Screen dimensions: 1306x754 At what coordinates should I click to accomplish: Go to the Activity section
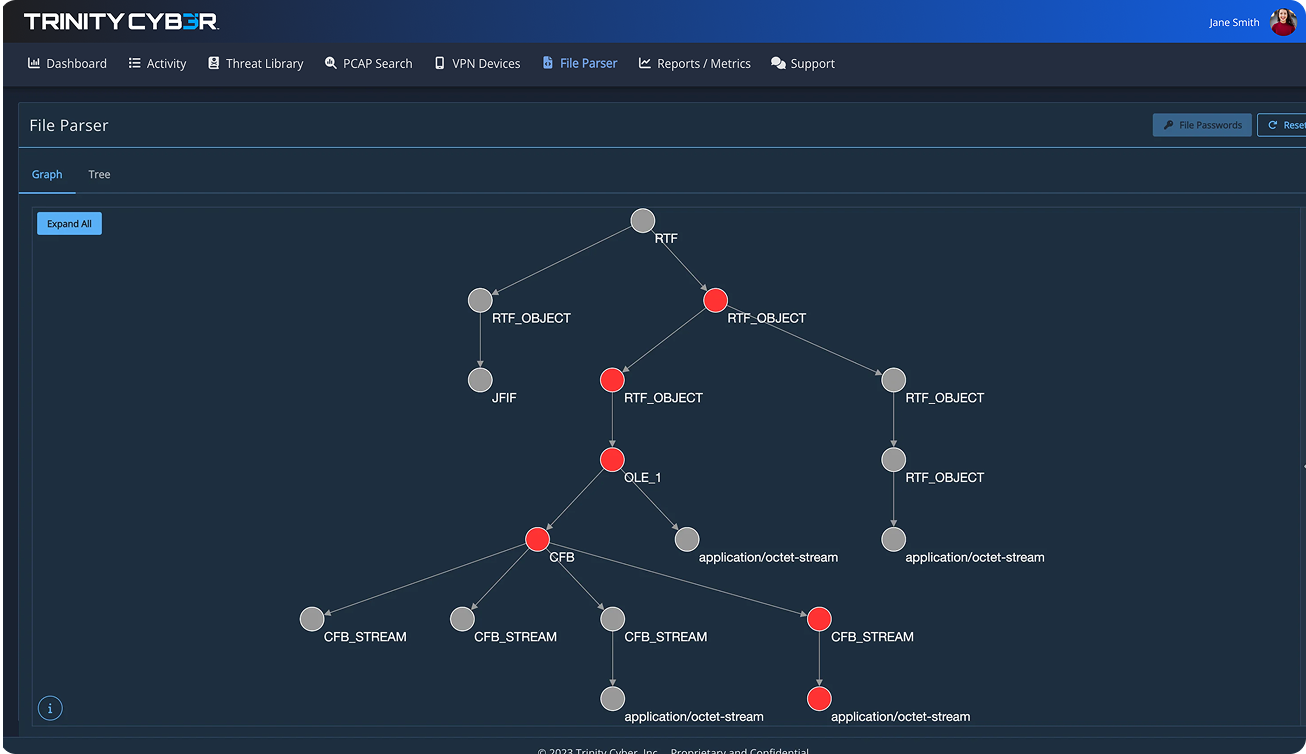[157, 63]
